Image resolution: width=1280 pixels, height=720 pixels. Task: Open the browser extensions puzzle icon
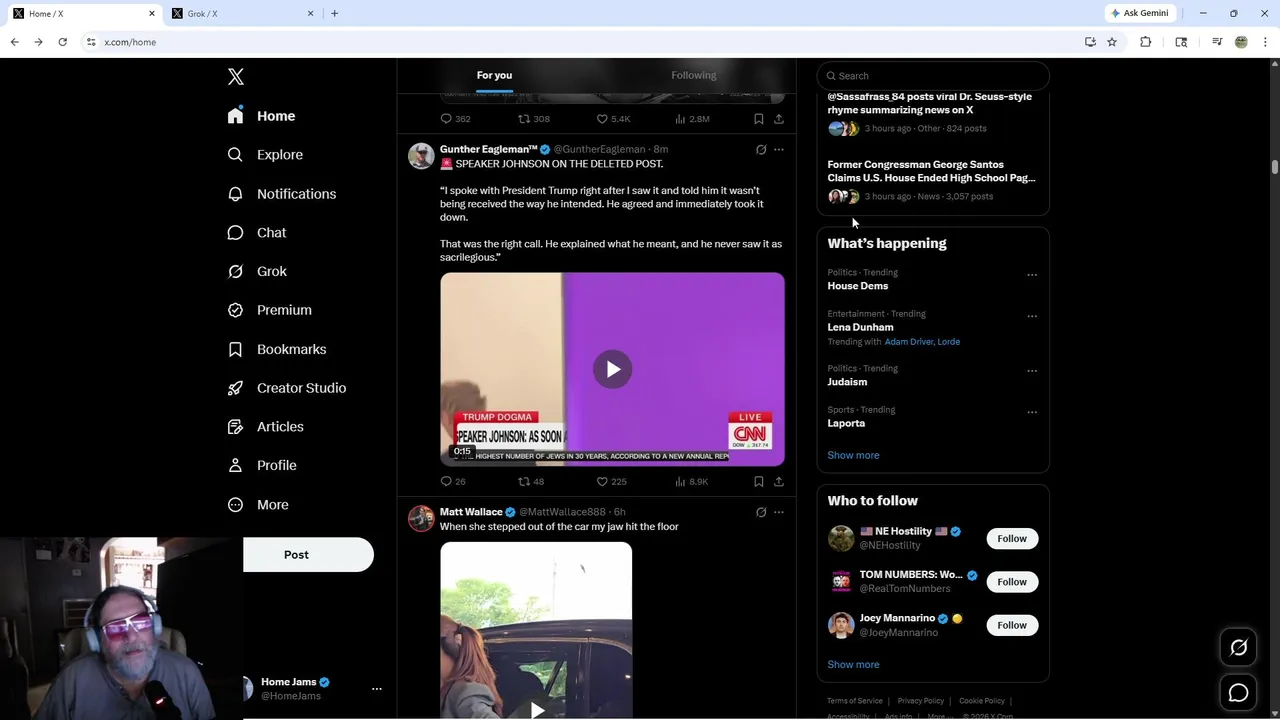(x=1146, y=42)
